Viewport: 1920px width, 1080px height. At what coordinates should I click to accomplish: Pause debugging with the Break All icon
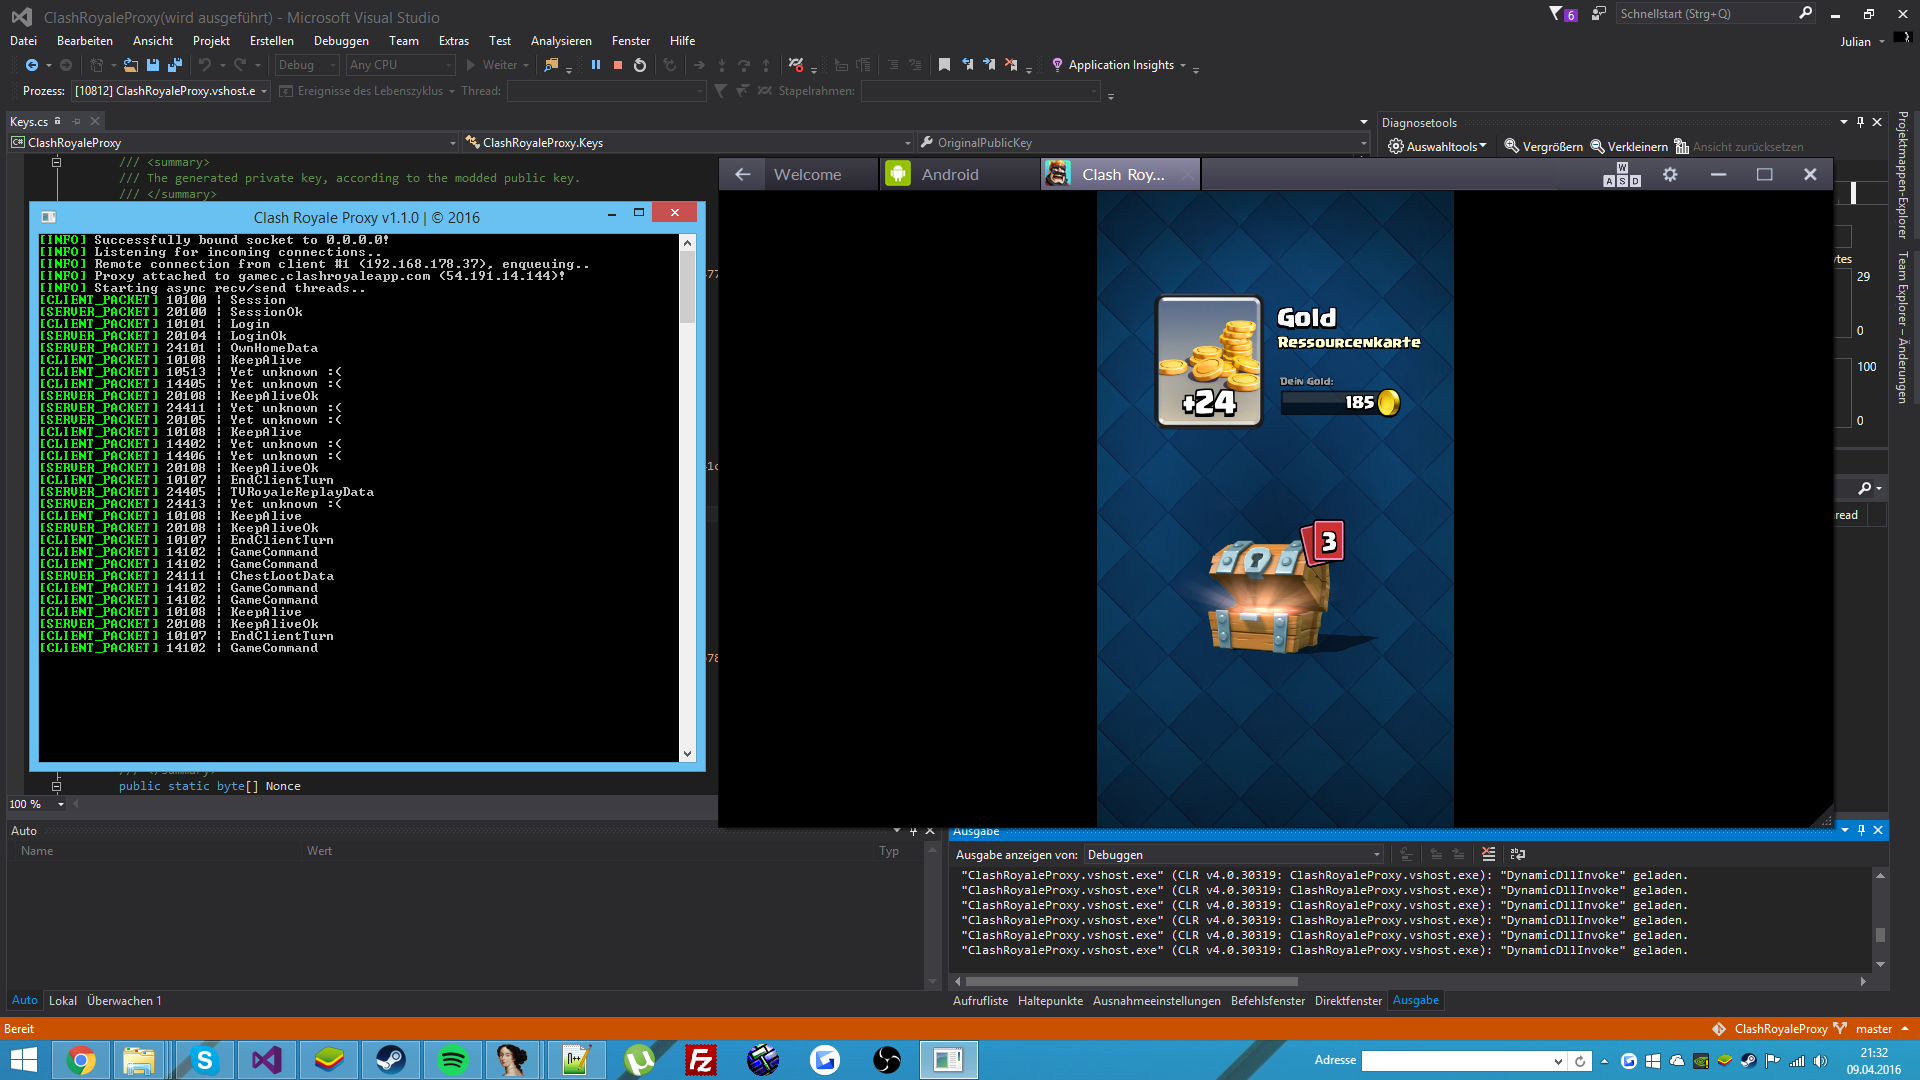tap(596, 65)
